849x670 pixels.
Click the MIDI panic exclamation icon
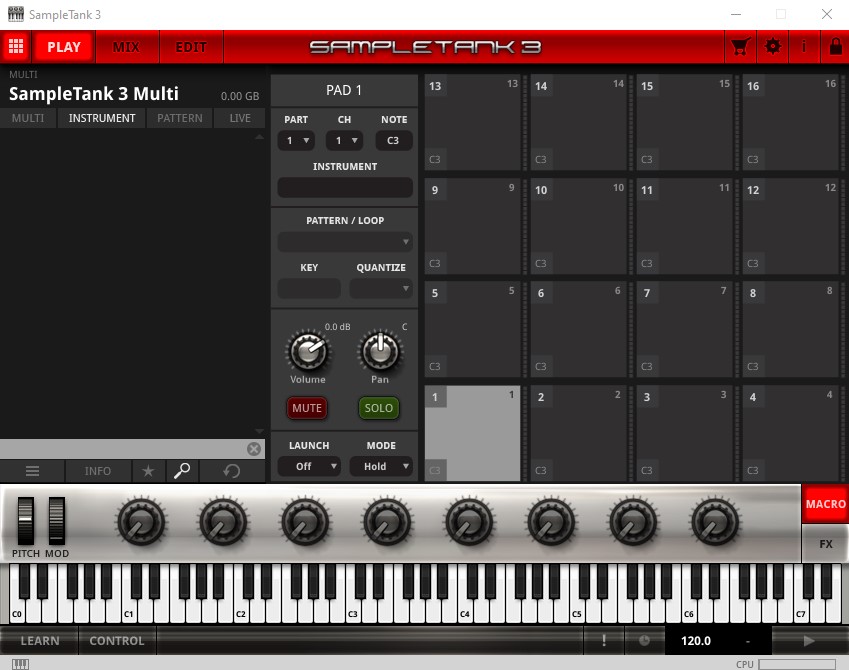(x=604, y=641)
